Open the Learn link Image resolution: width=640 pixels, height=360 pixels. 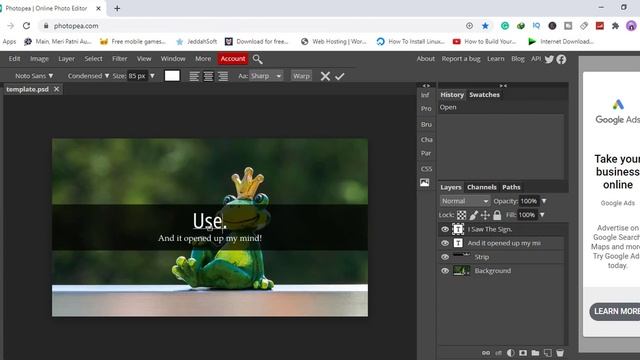(496, 59)
